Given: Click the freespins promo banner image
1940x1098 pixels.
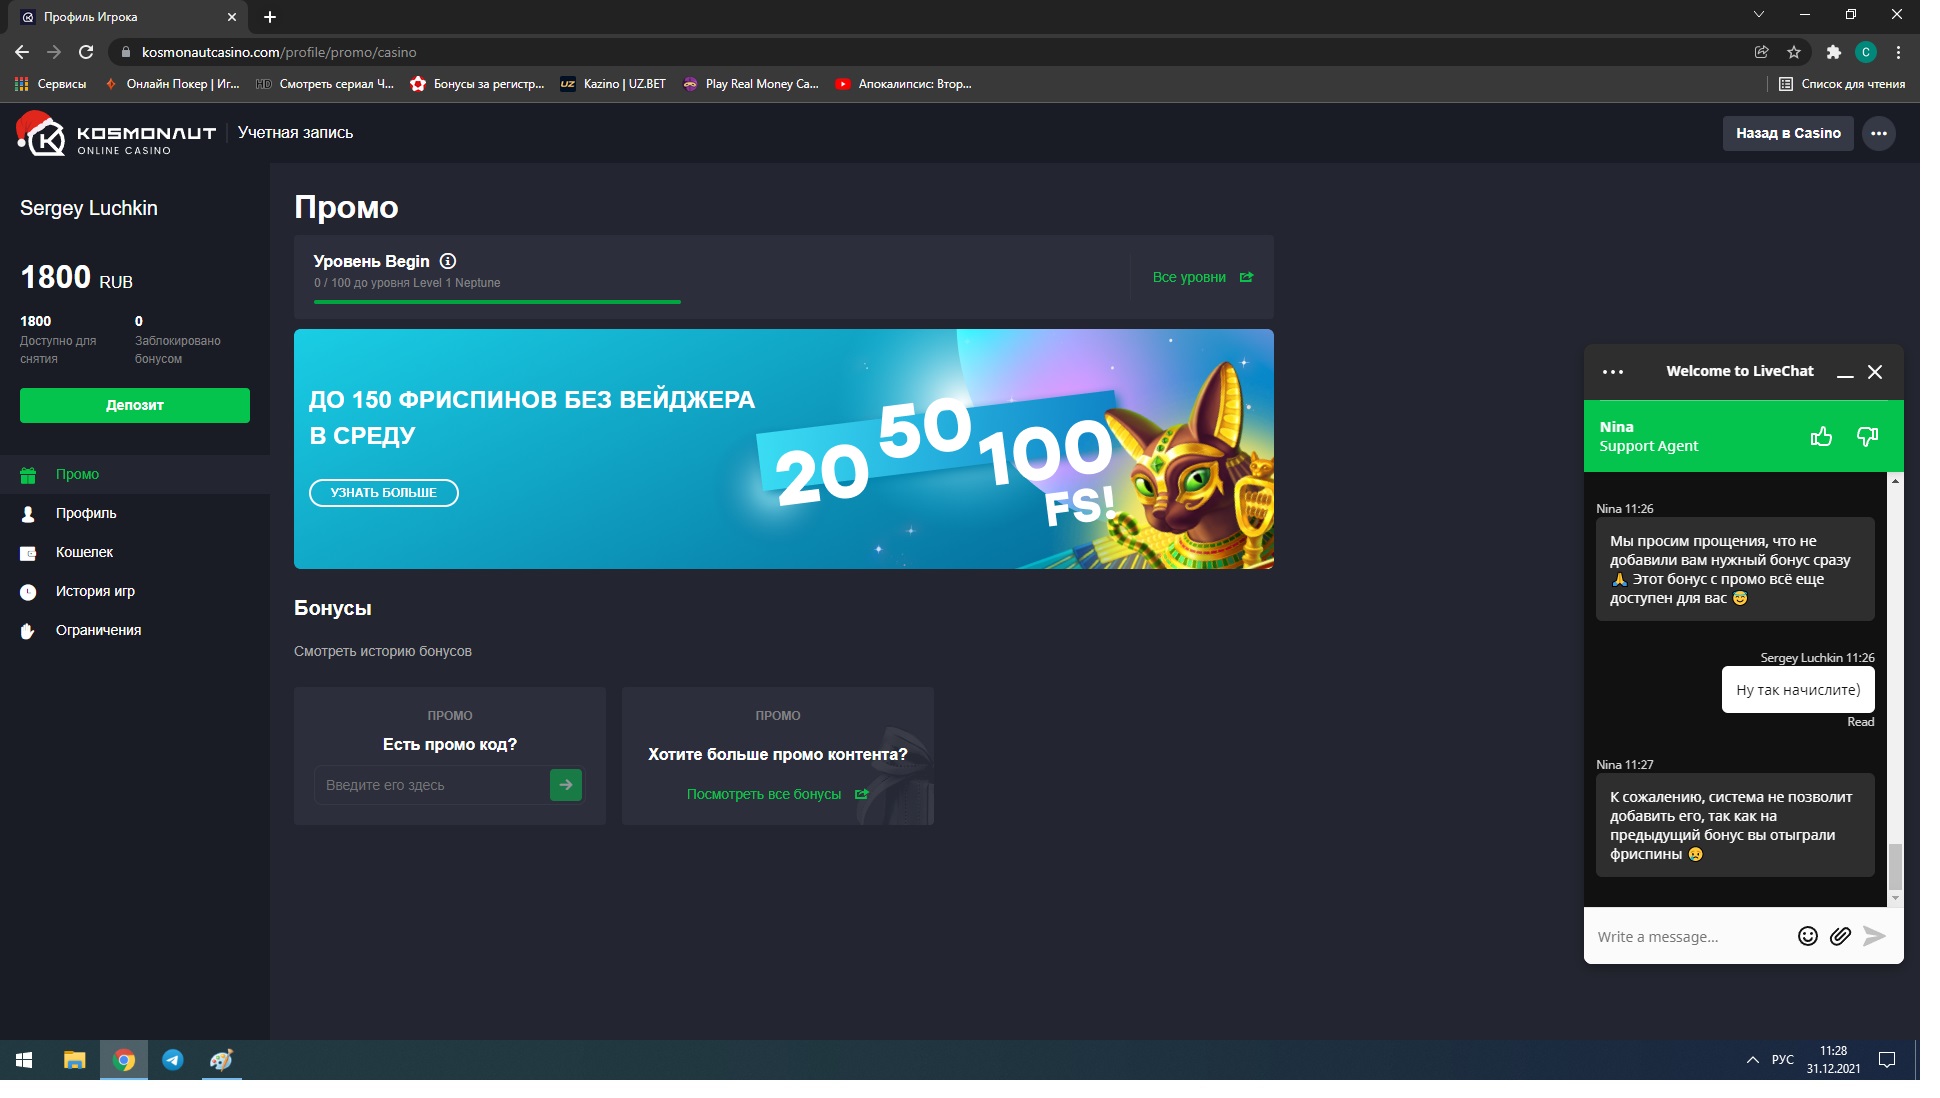Looking at the screenshot, I should coord(784,449).
